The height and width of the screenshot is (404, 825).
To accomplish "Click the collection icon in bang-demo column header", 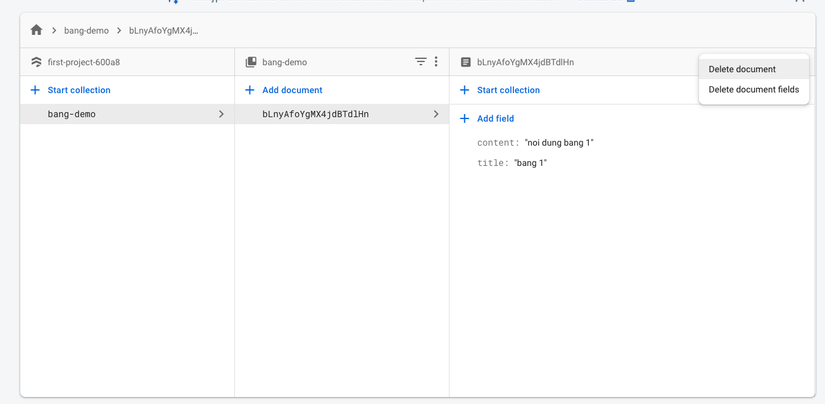I will coord(251,62).
